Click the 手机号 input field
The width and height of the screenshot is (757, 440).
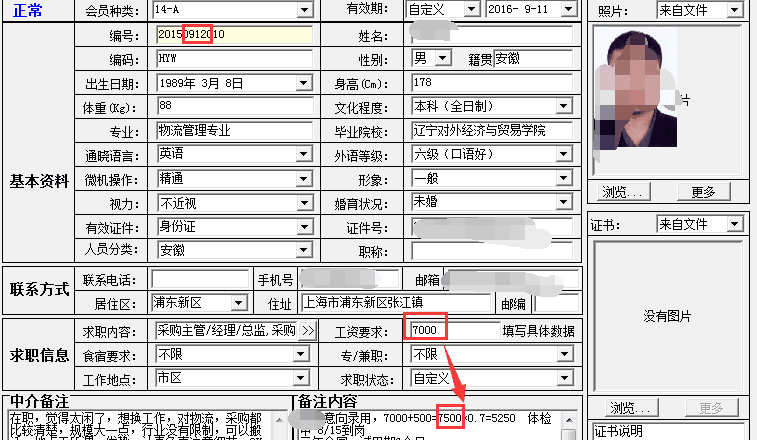click(x=349, y=280)
